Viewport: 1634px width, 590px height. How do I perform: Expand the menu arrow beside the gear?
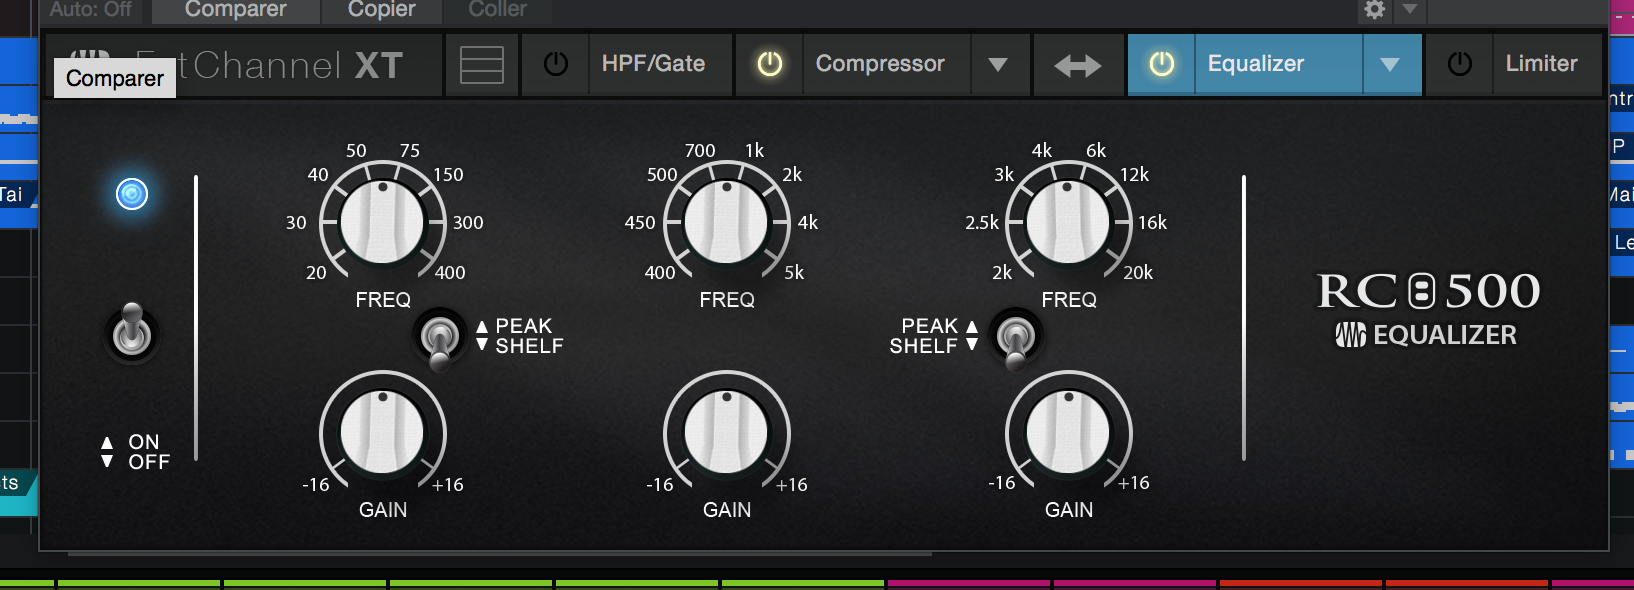point(1409,10)
